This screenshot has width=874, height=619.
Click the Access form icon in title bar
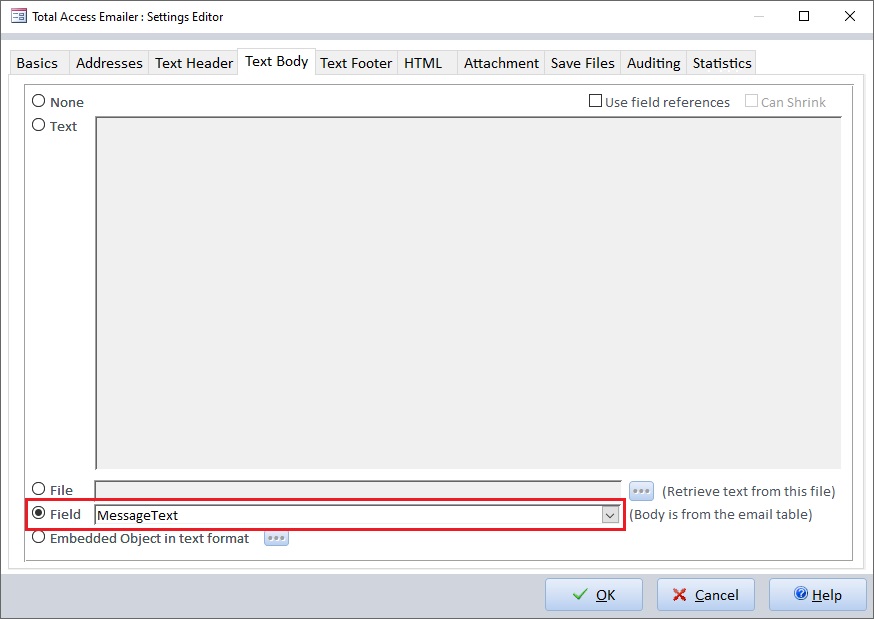pos(18,16)
